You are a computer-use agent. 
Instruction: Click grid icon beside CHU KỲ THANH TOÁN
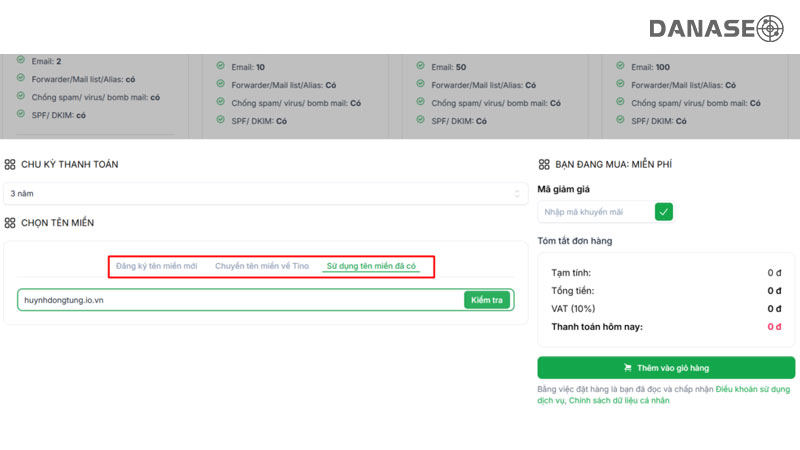pyautogui.click(x=10, y=164)
